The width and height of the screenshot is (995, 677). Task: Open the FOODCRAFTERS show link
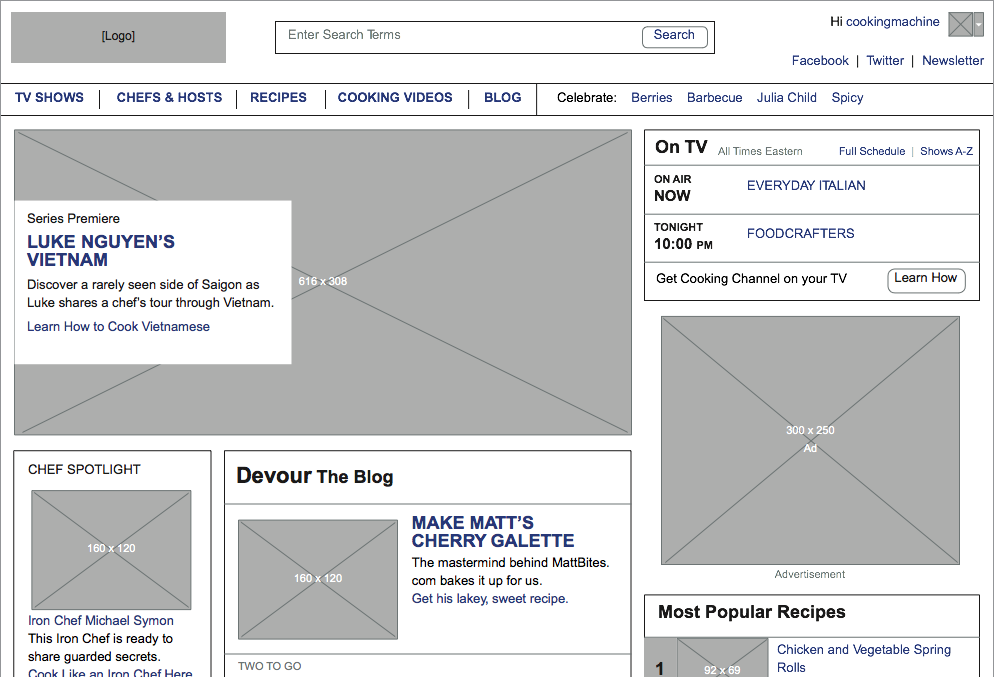tap(800, 233)
